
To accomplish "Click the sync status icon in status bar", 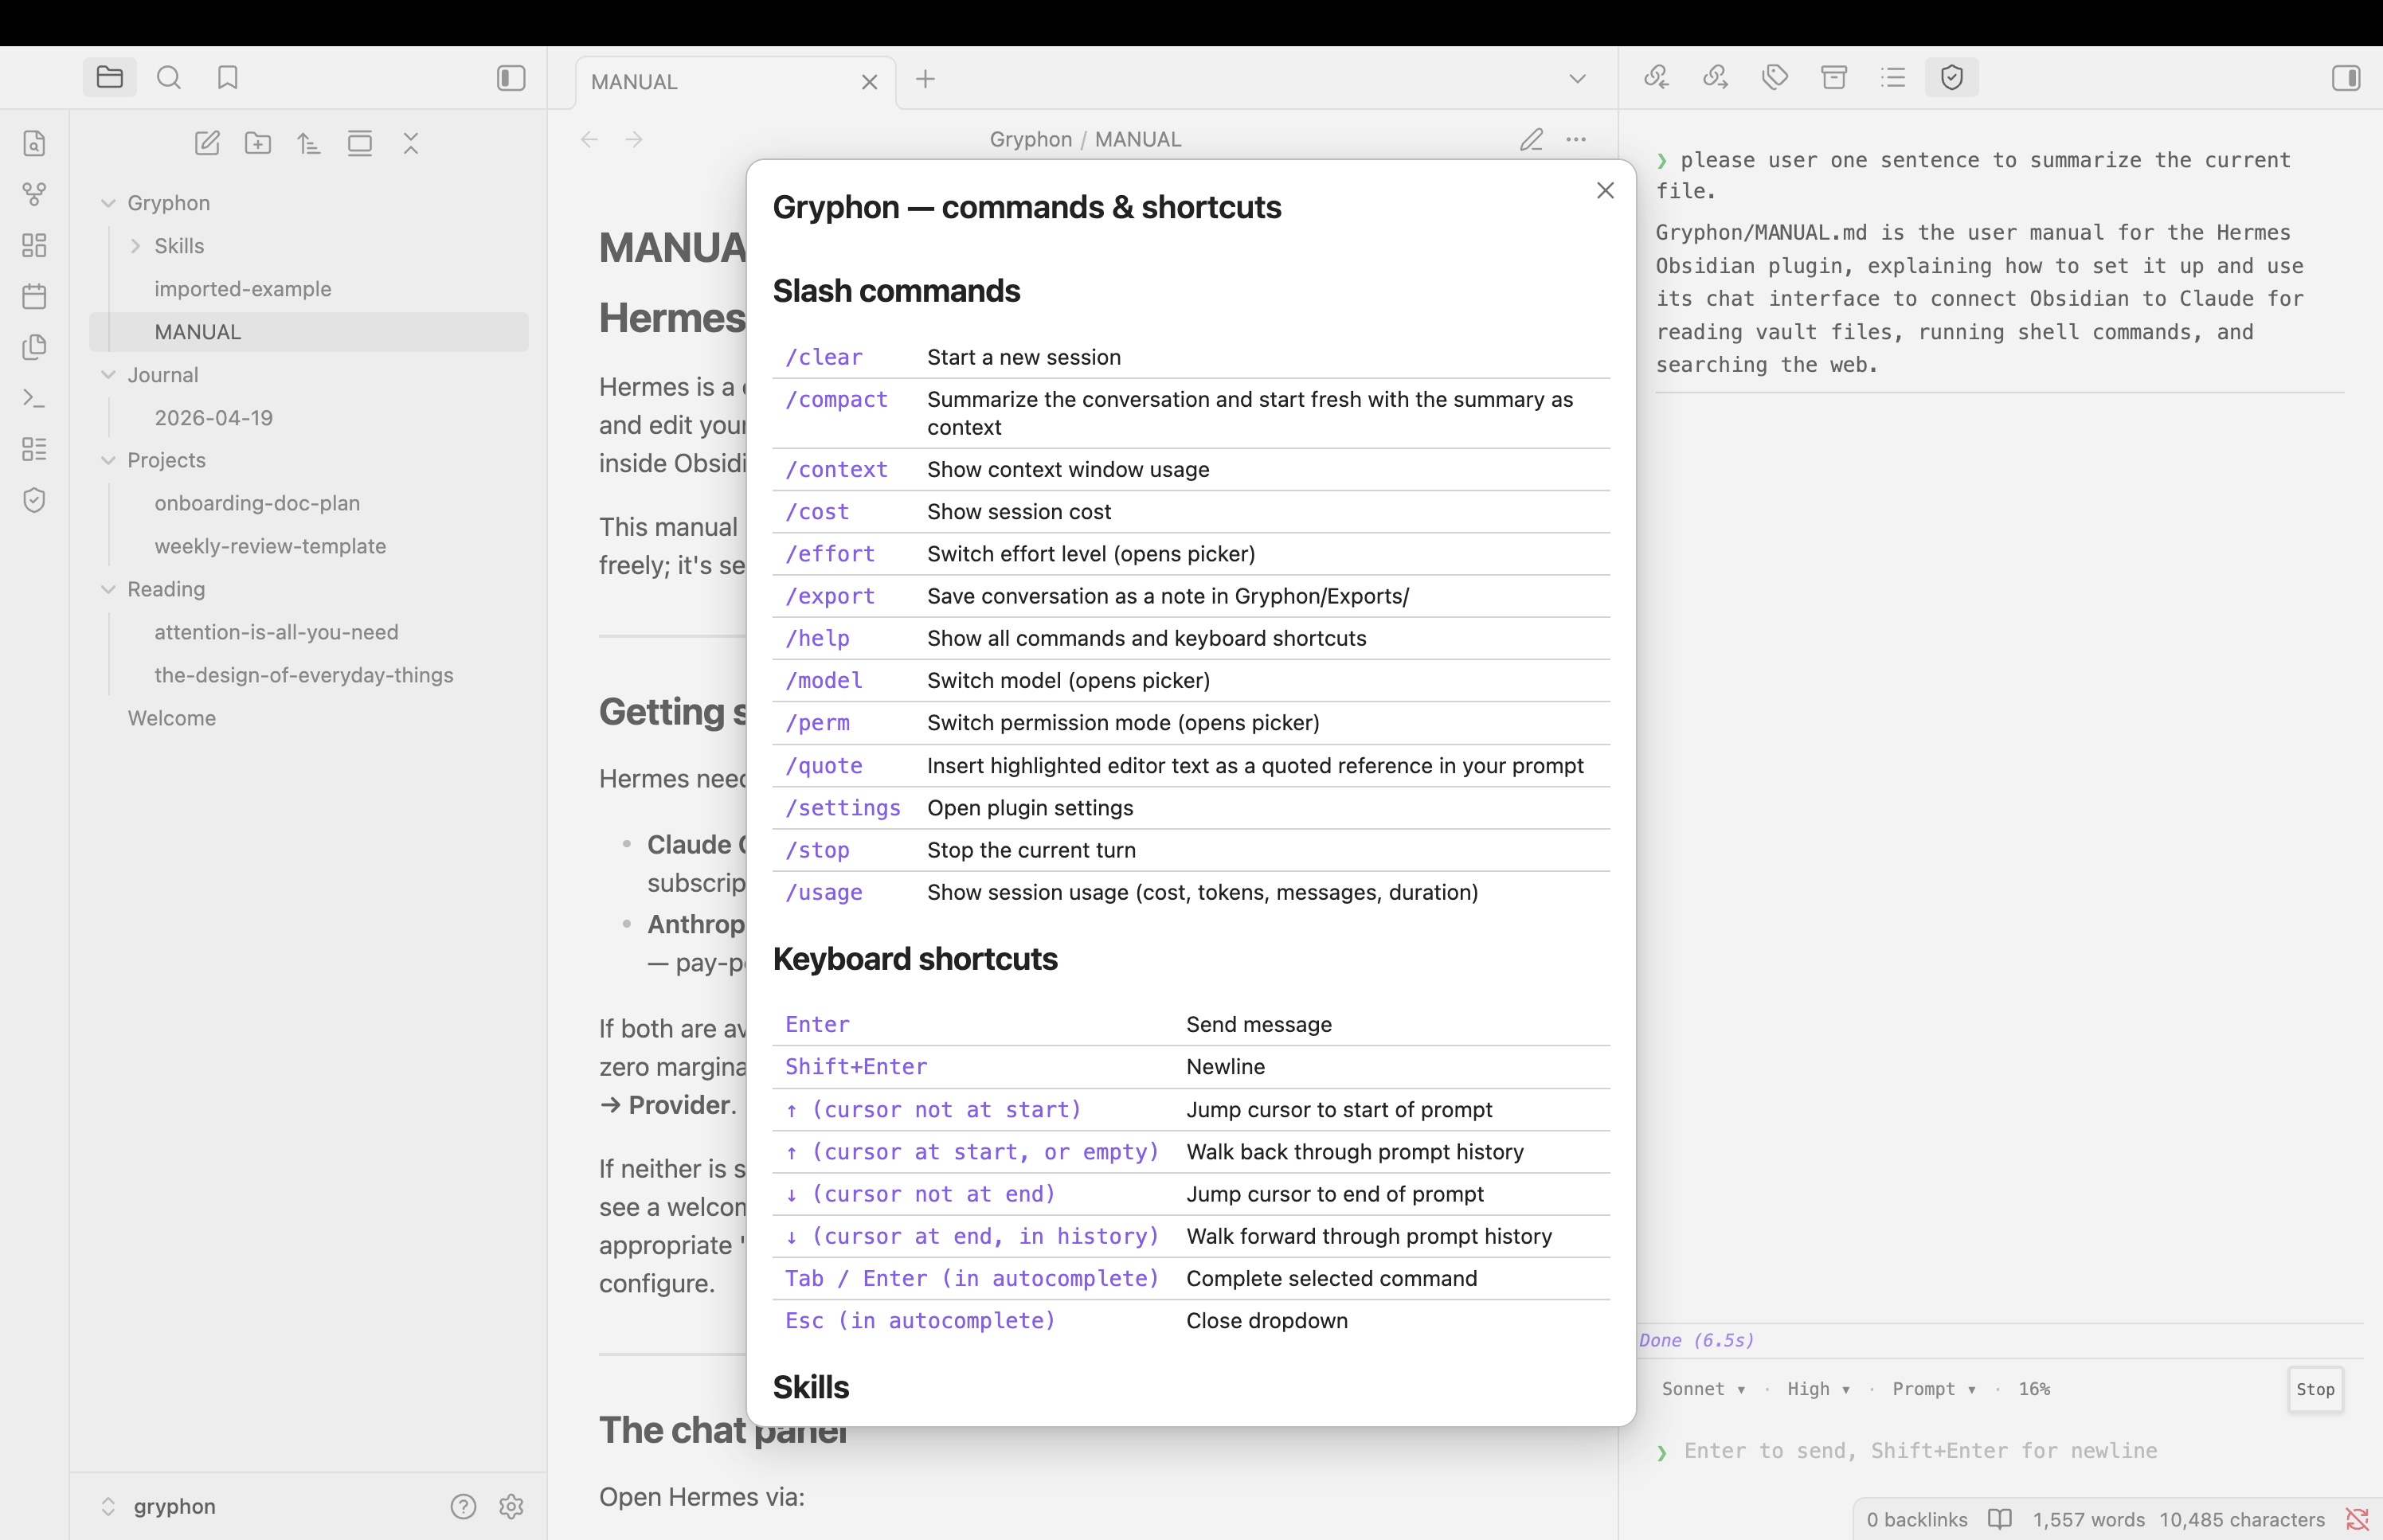I will (2357, 1519).
